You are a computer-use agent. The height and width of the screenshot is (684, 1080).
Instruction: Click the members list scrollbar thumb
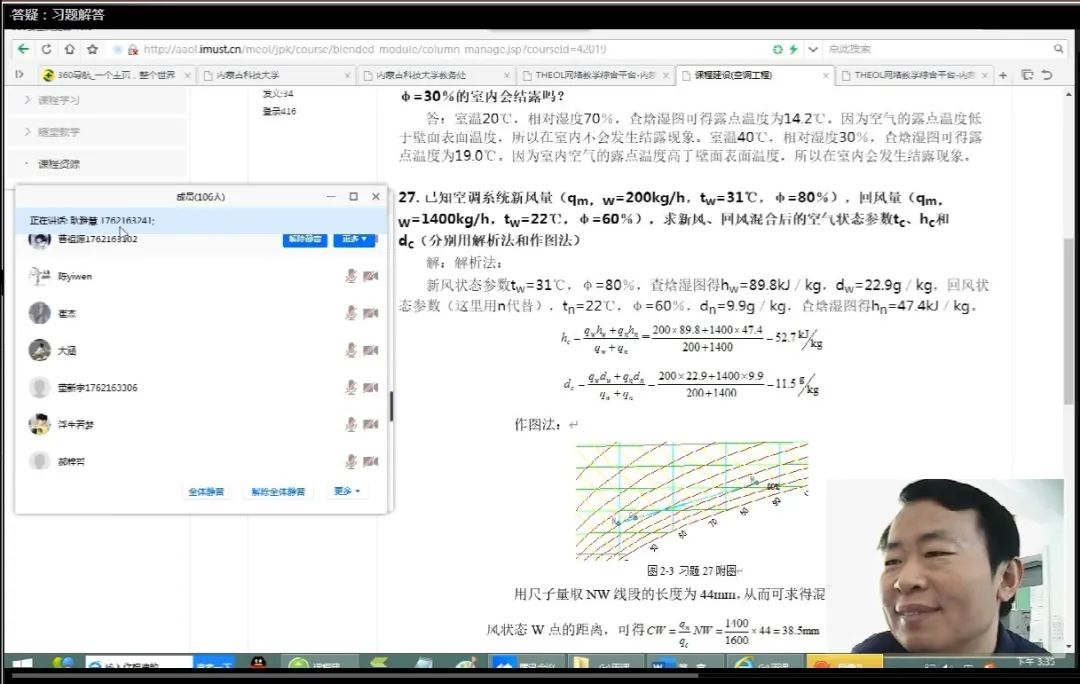pyautogui.click(x=391, y=406)
